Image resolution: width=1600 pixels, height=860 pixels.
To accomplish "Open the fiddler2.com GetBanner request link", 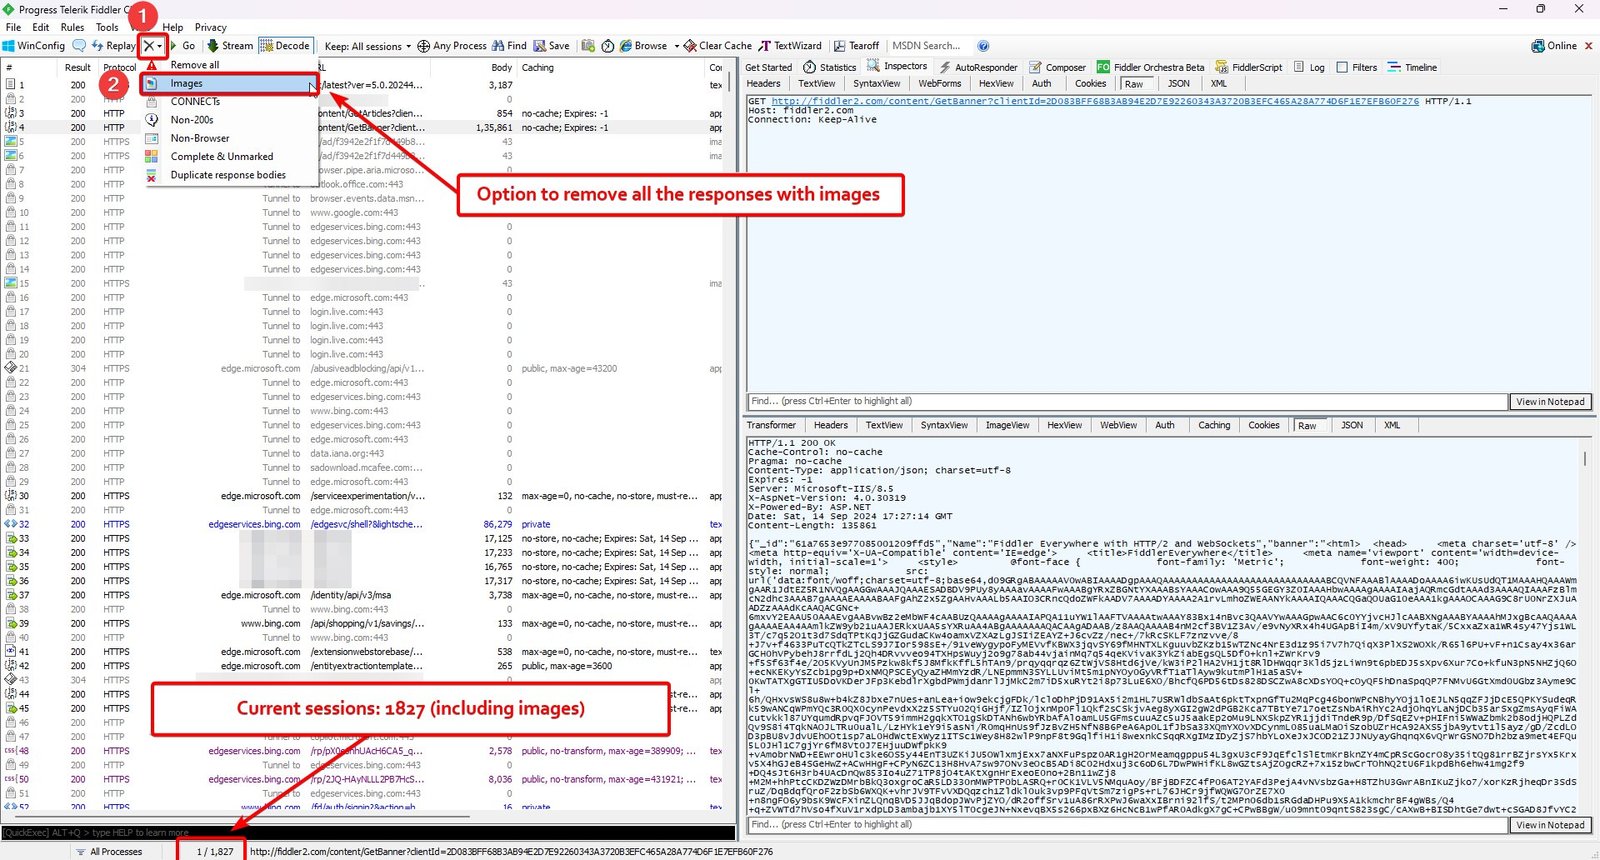I will [x=1095, y=101].
